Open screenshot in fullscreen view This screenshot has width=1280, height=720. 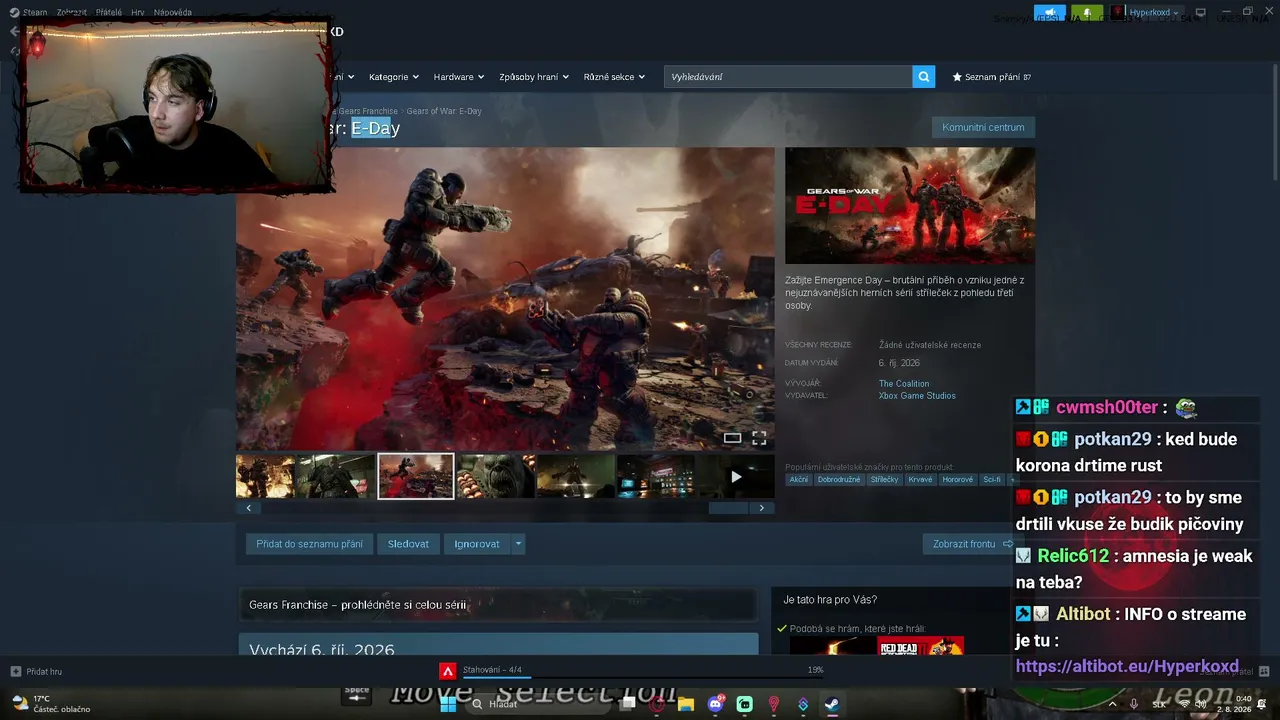[x=759, y=438]
